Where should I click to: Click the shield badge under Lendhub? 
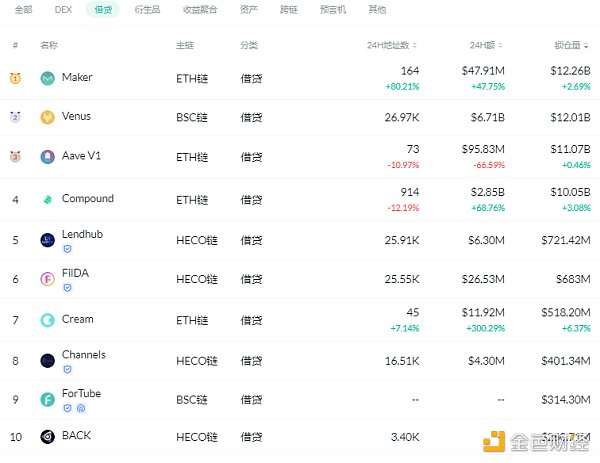67,248
